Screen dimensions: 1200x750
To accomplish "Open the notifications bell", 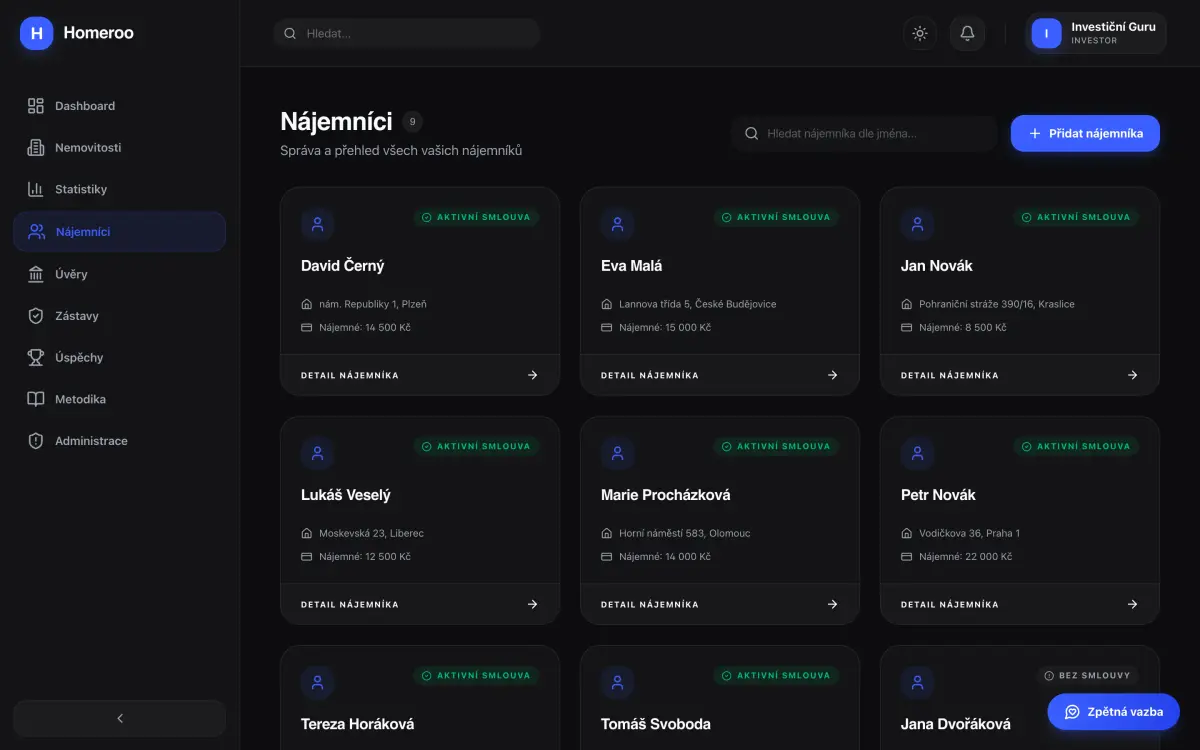I will [x=967, y=33].
